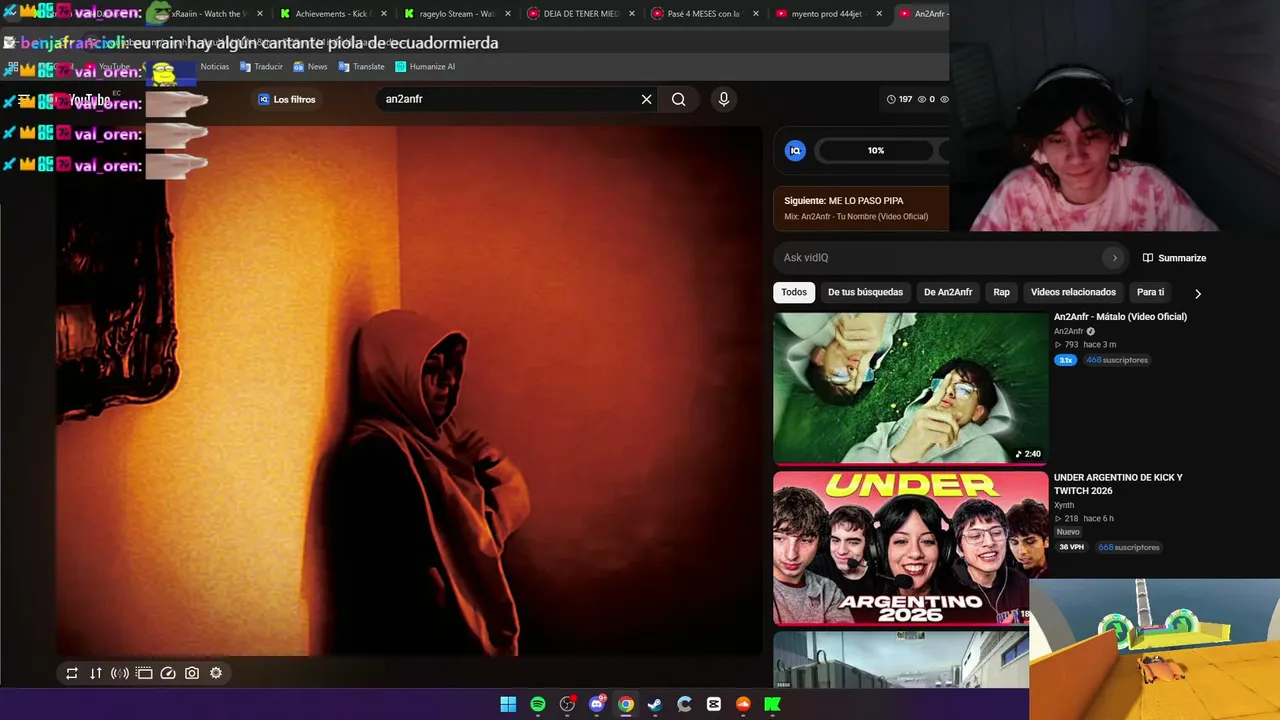Open the UNDER ARGENTINO DE KICK Y TWITCH 2026 title
Viewport: 1280px width, 720px height.
point(1118,484)
